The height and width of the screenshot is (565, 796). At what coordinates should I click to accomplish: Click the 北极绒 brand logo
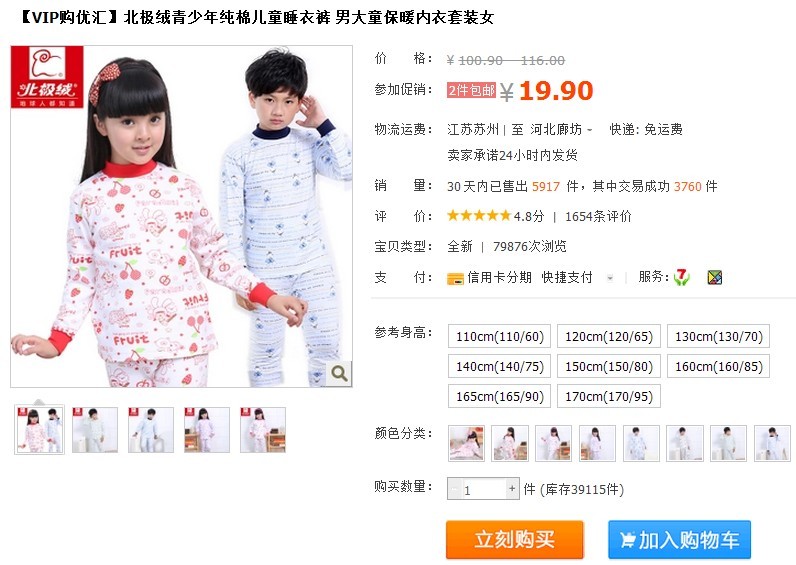click(47, 77)
